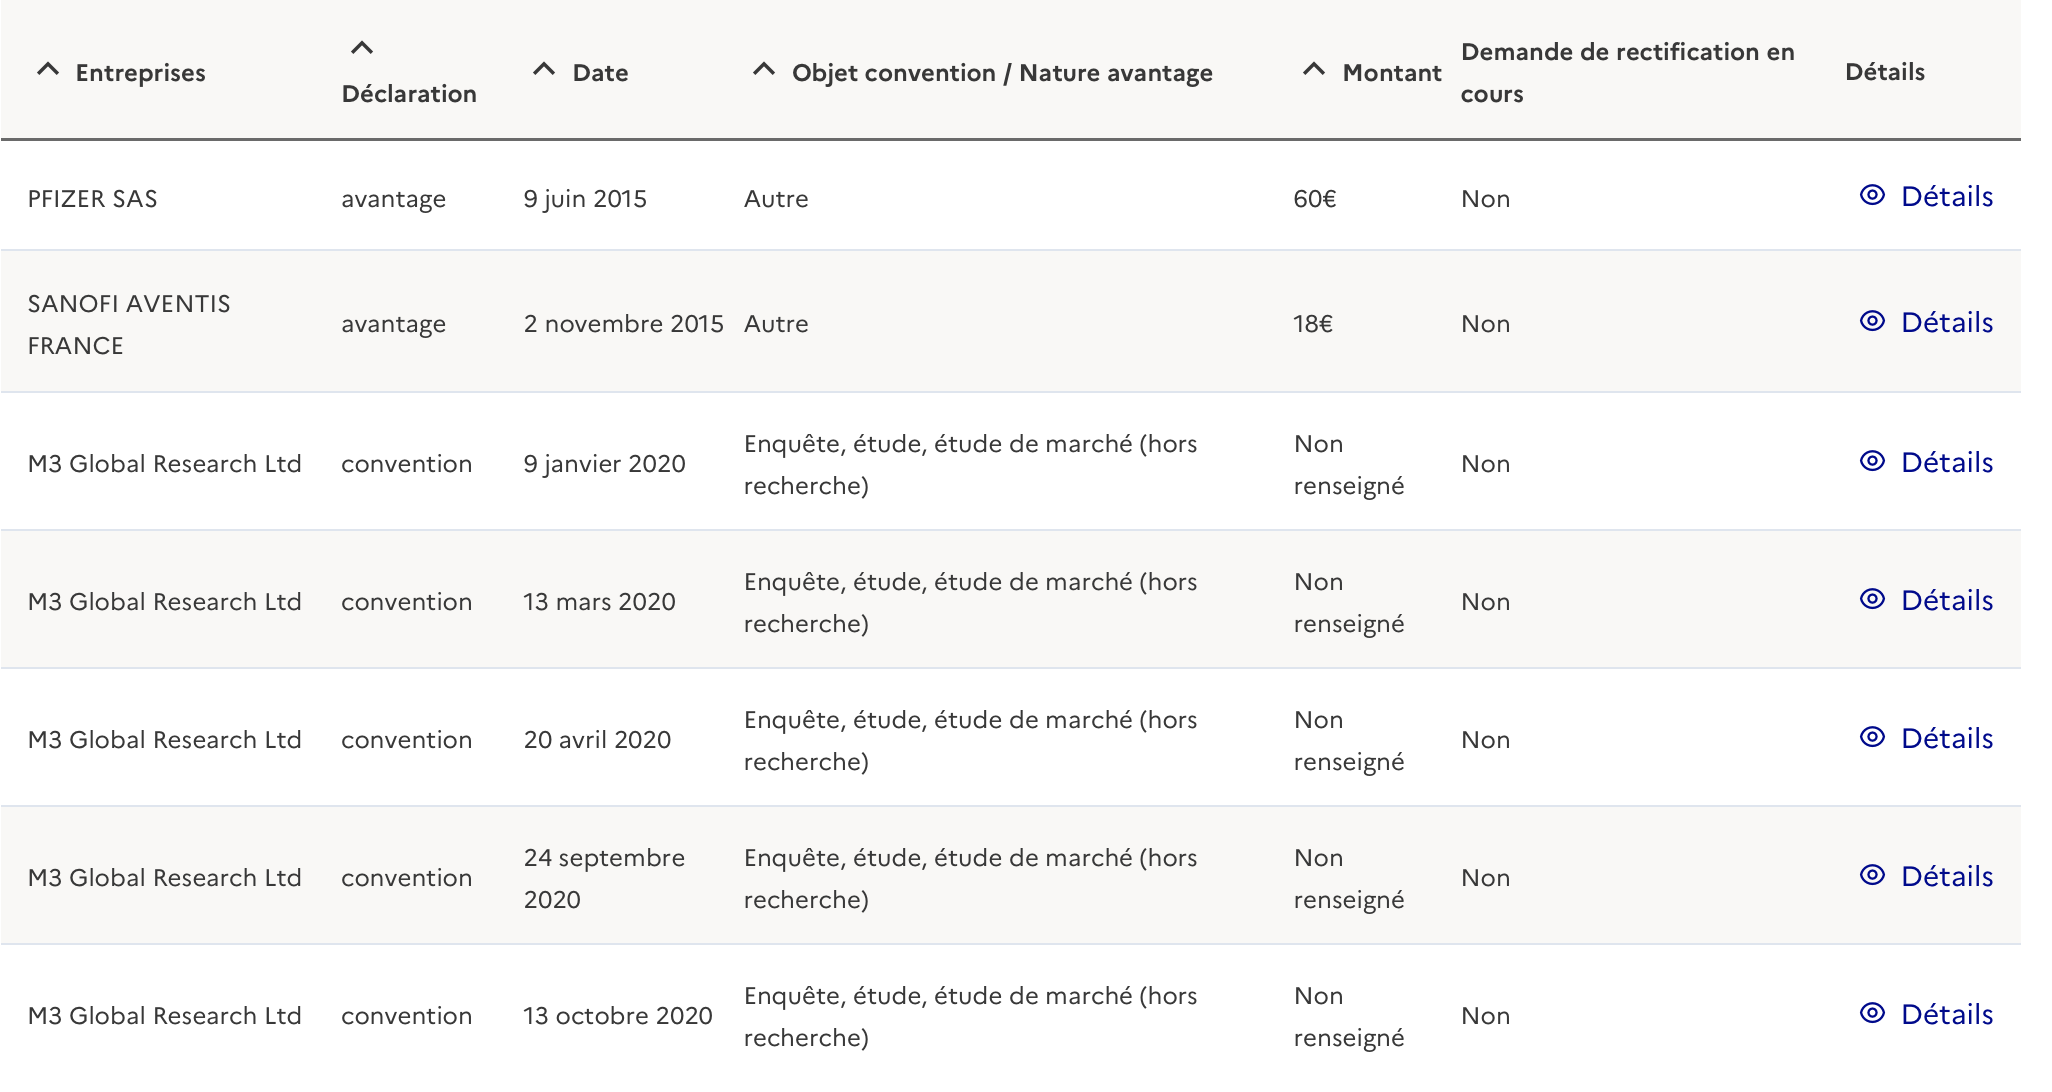
Task: Click eye icon for 9 janvier 2020 row
Action: [1872, 461]
